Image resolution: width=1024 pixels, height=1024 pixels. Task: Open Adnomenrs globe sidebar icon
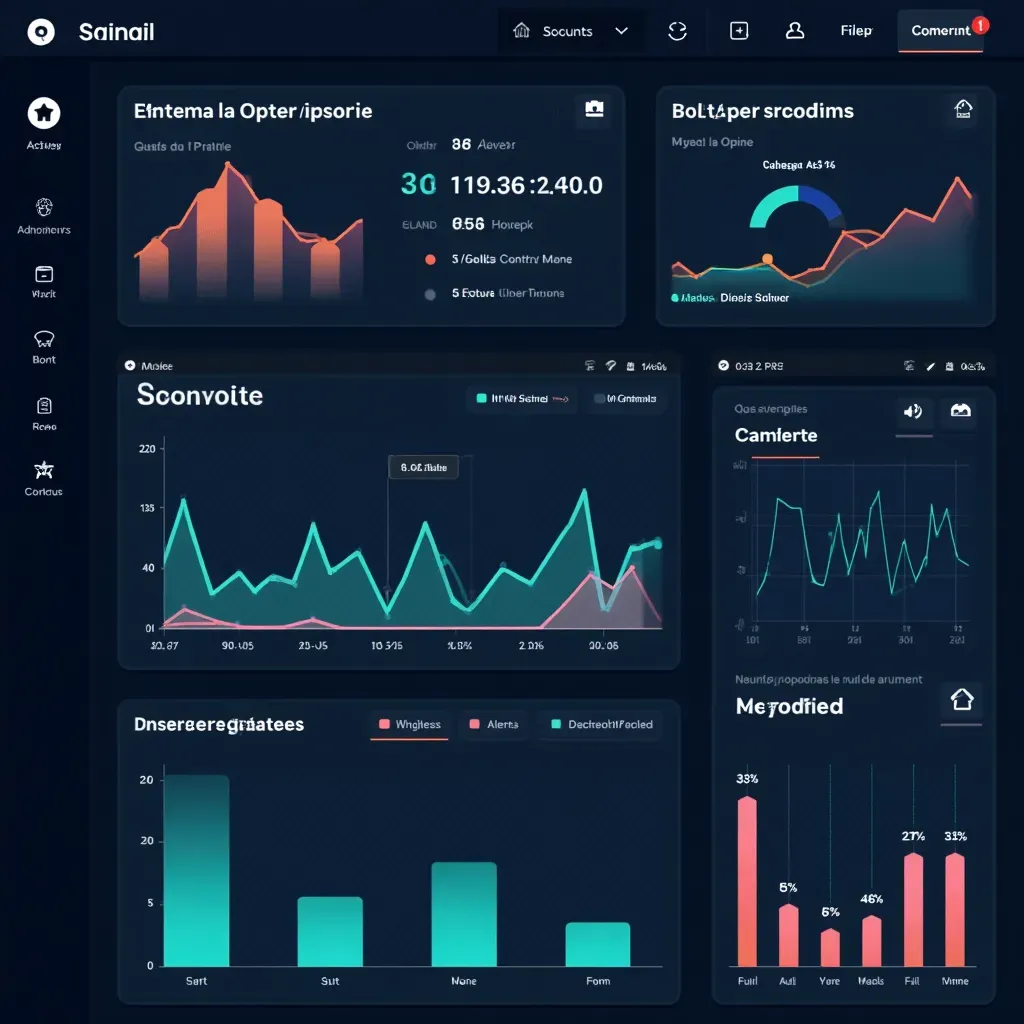click(44, 208)
